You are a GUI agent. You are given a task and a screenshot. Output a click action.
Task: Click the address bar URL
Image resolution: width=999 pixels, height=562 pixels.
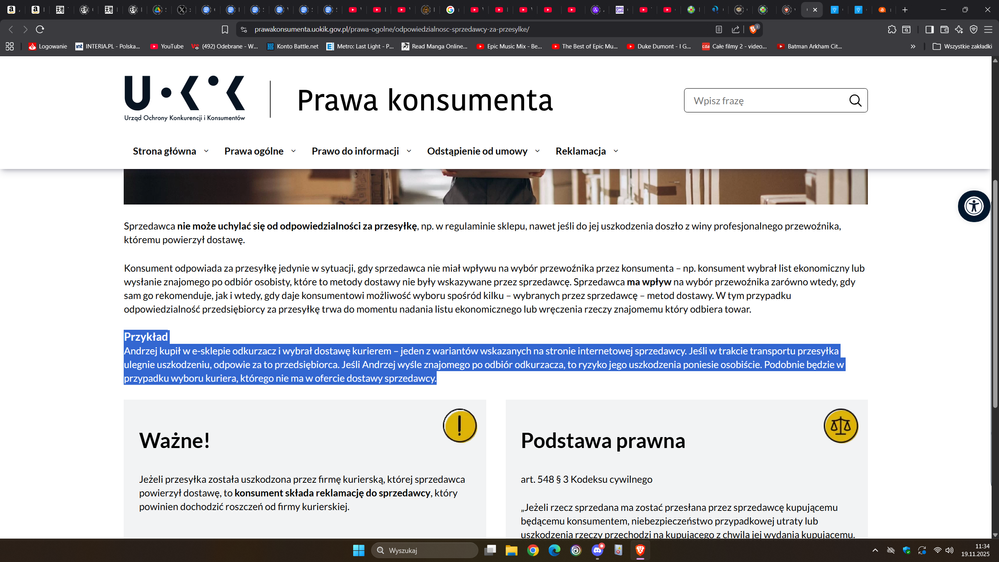tap(391, 29)
